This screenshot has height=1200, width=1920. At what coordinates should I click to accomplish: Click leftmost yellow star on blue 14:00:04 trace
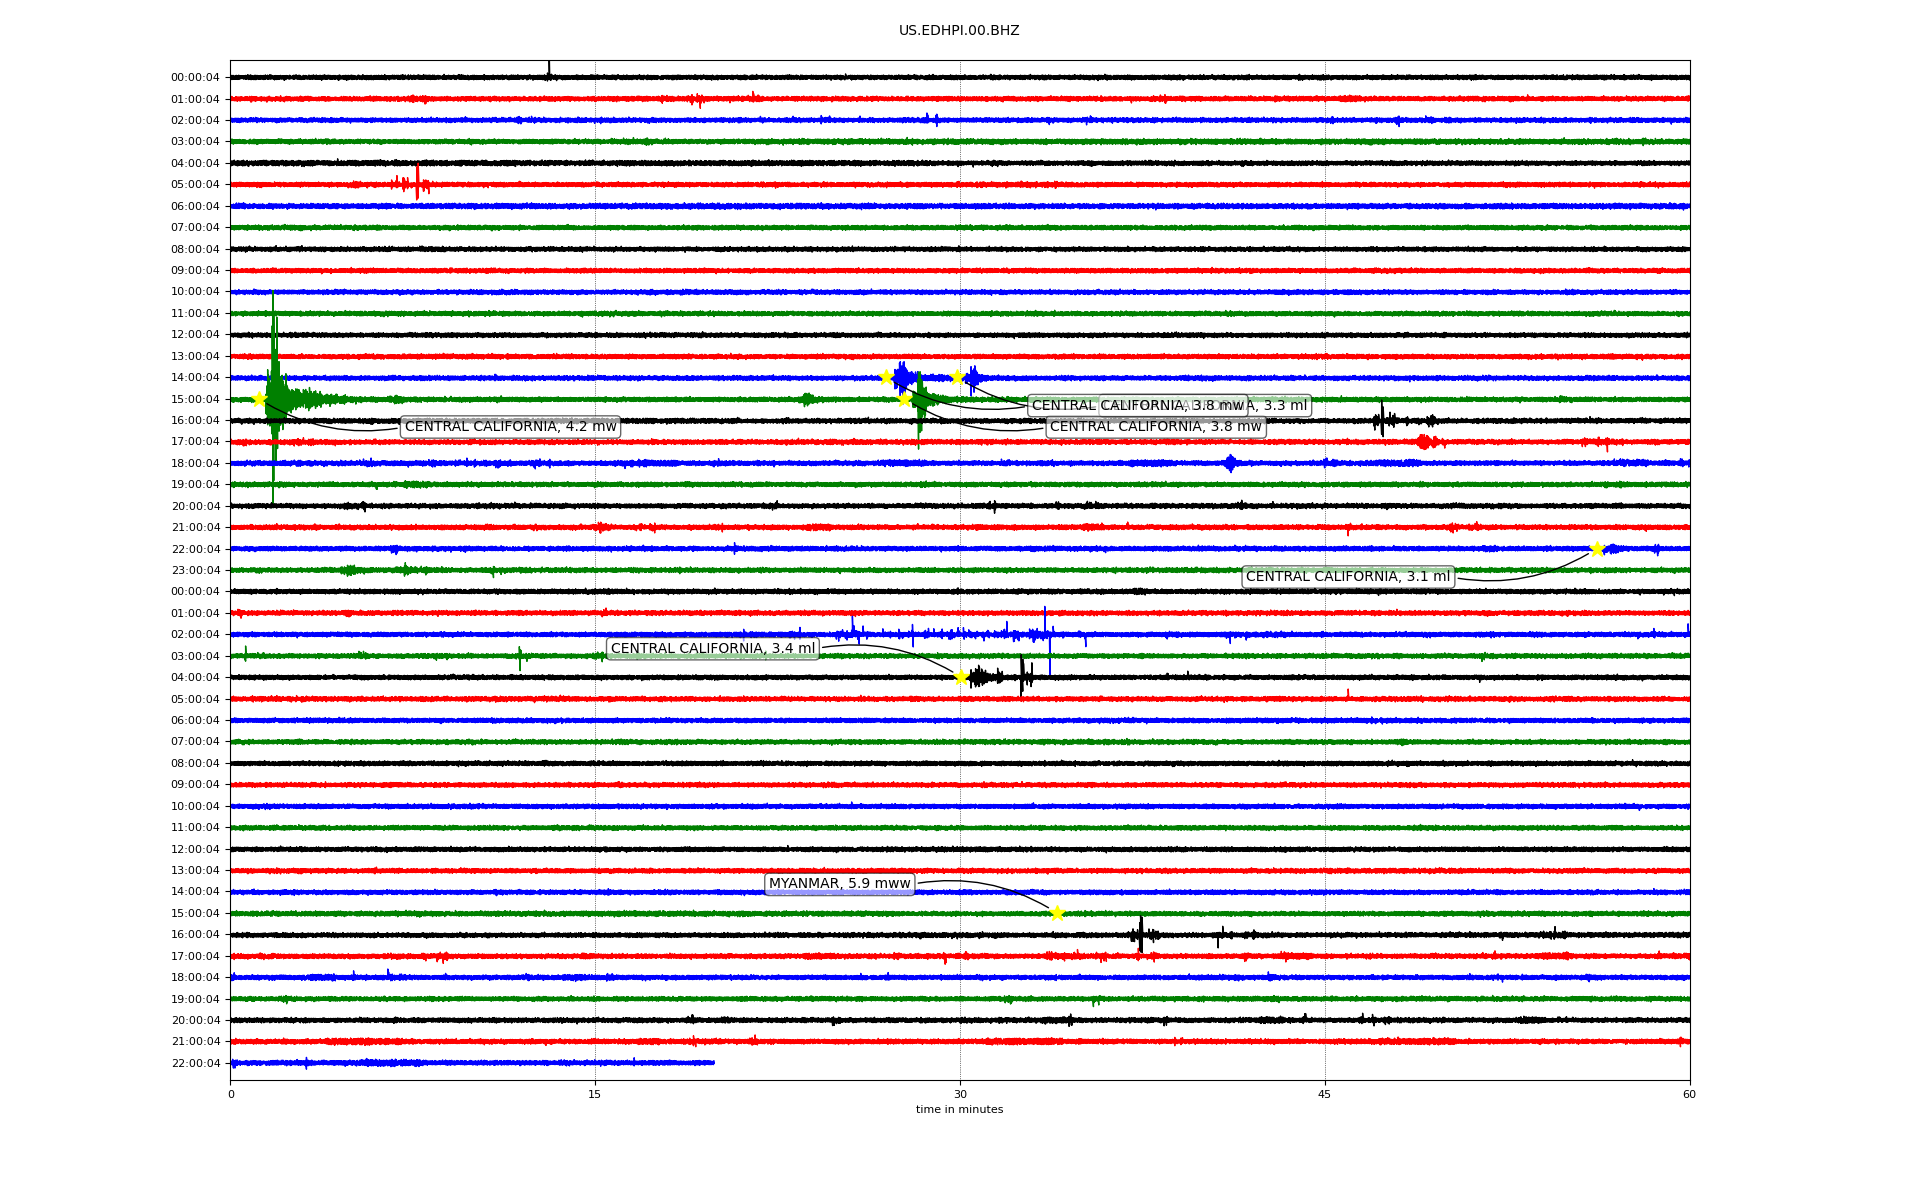(886, 377)
